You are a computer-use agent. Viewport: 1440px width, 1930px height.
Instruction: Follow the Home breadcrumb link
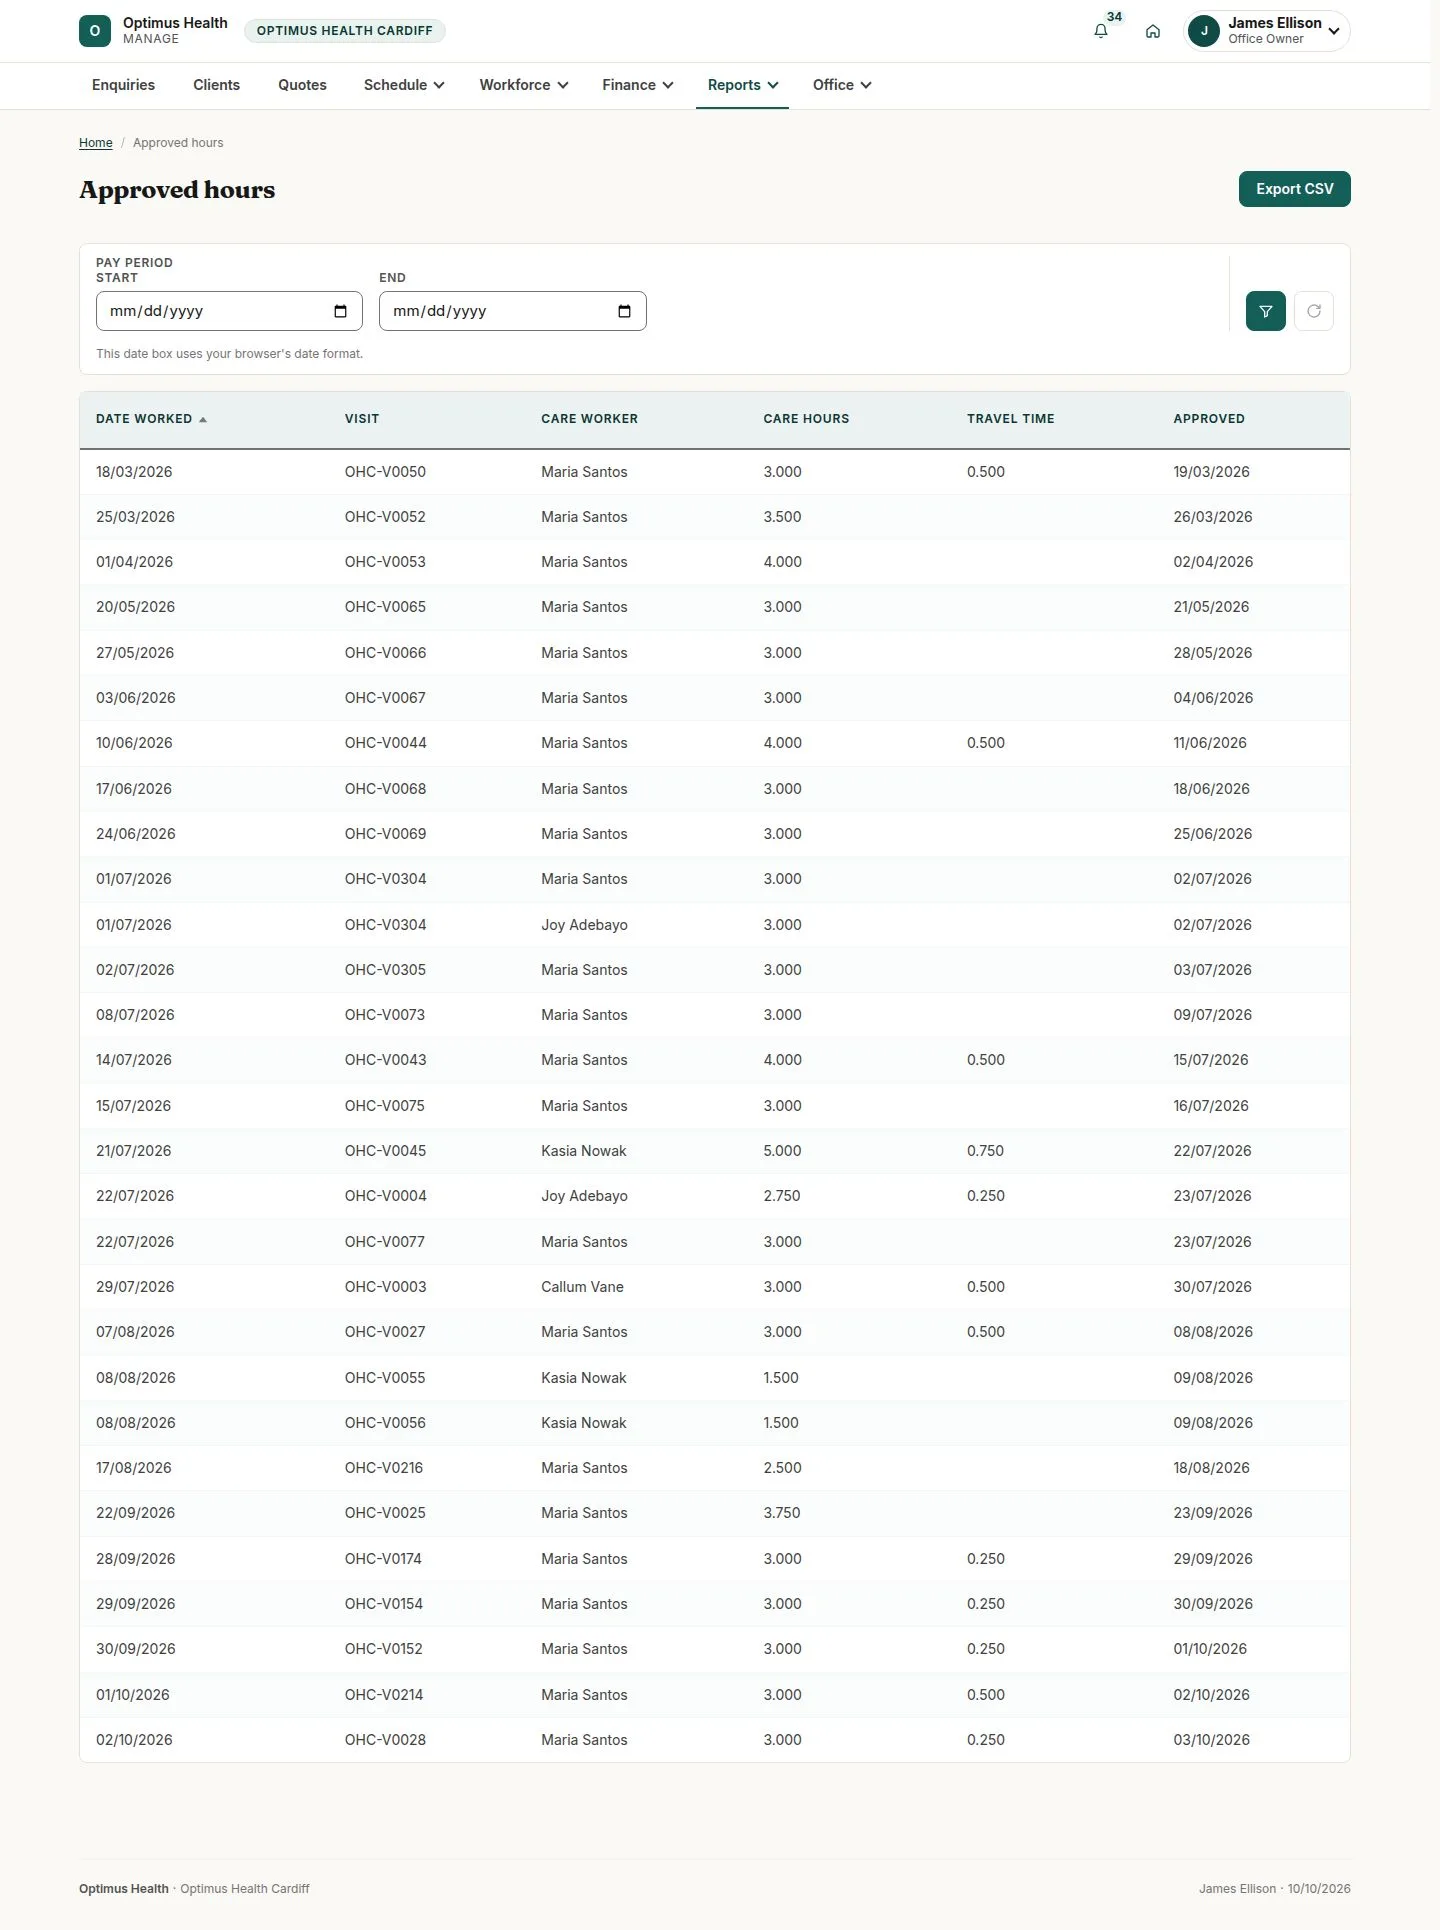[96, 143]
